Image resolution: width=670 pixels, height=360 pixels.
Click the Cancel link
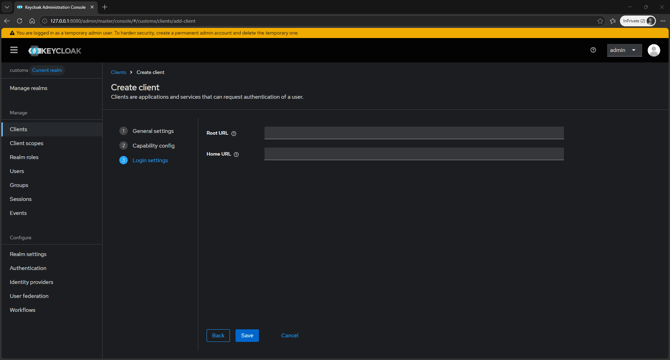[290, 335]
